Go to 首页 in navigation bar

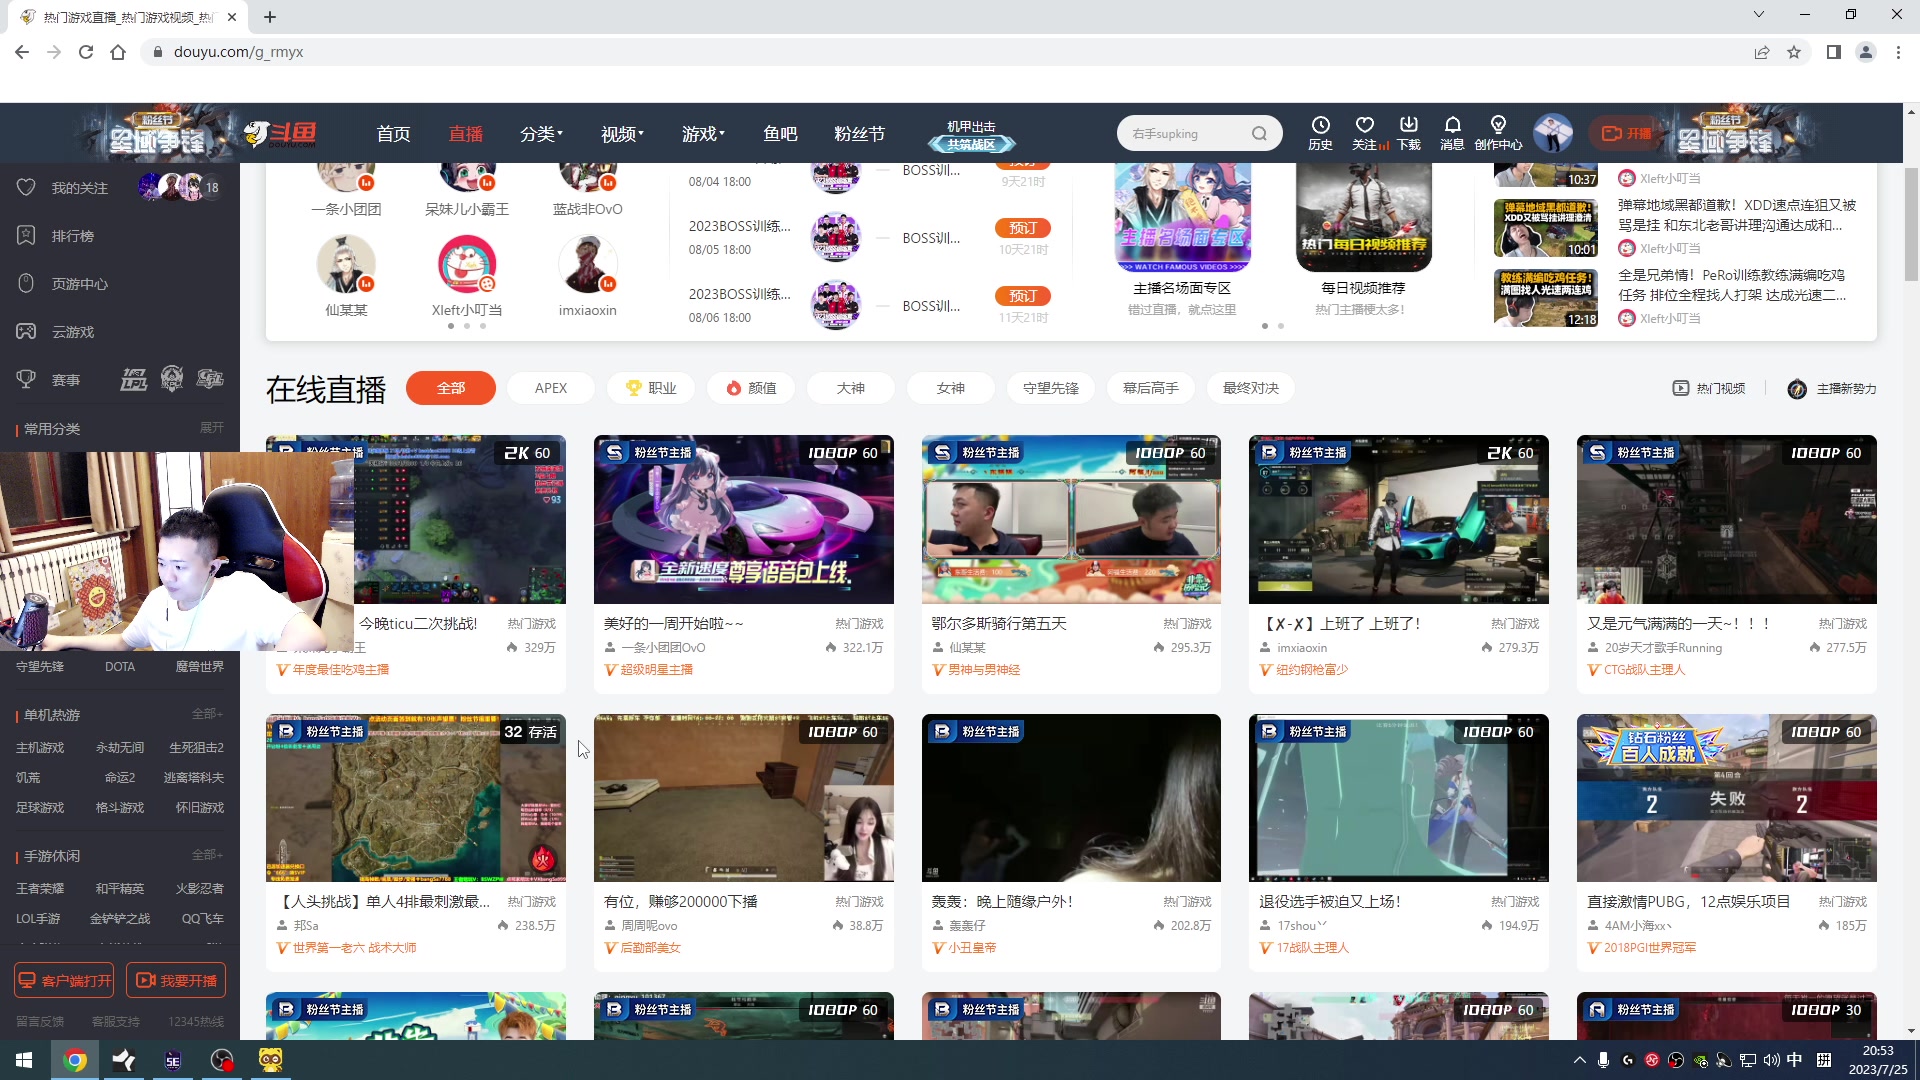click(x=393, y=134)
